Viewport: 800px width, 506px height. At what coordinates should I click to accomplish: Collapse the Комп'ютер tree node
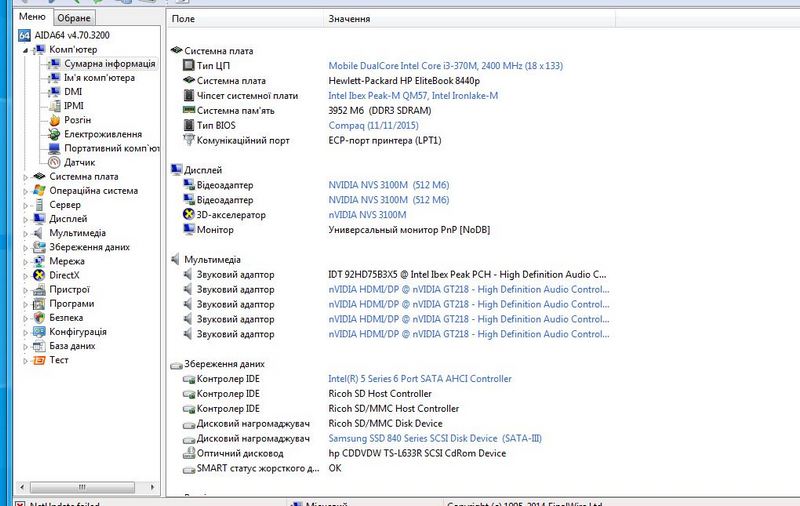click(x=27, y=50)
